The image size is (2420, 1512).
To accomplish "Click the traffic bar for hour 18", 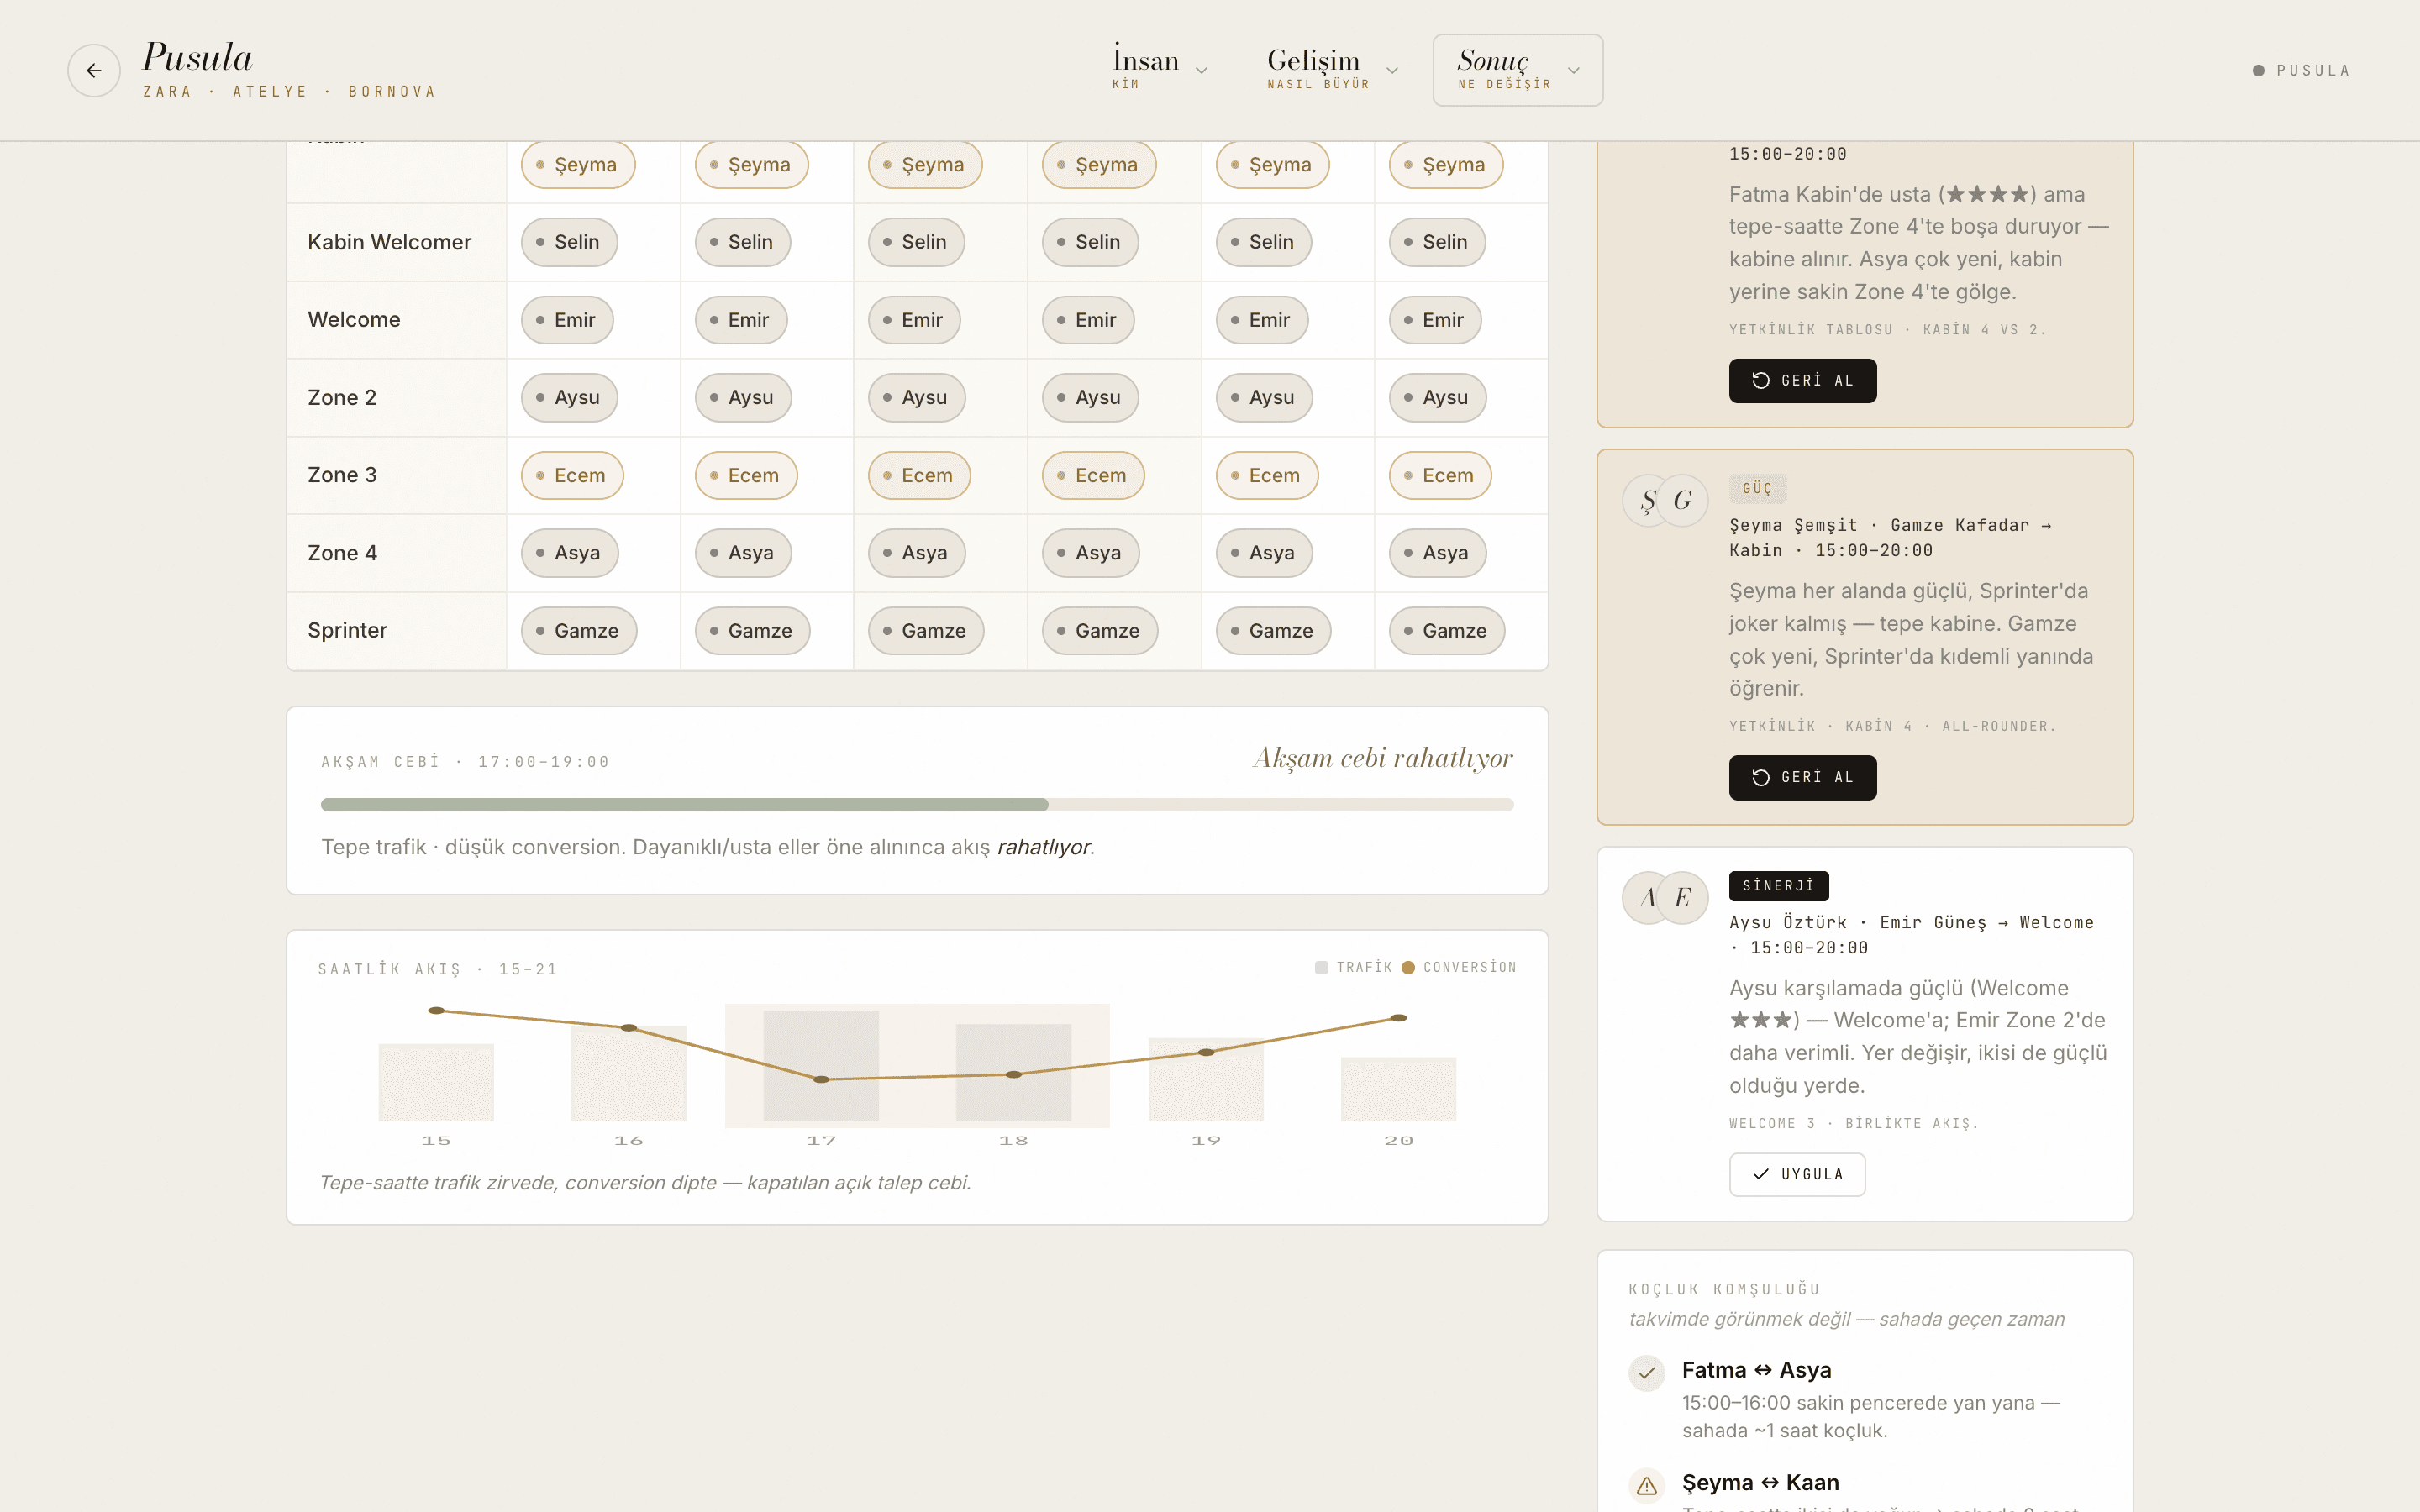I will click(1014, 1072).
